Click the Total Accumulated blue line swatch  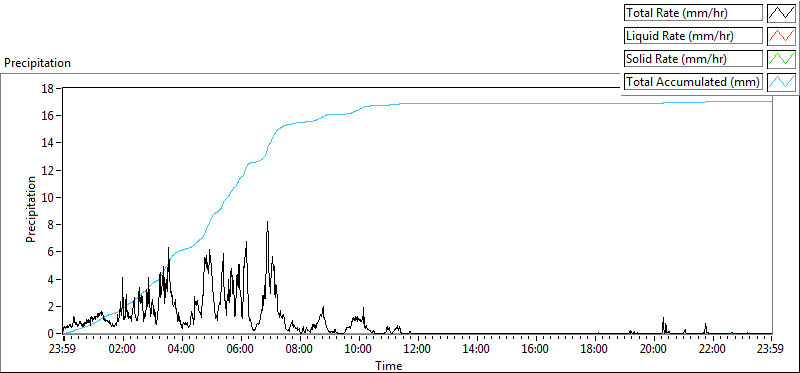coord(781,82)
